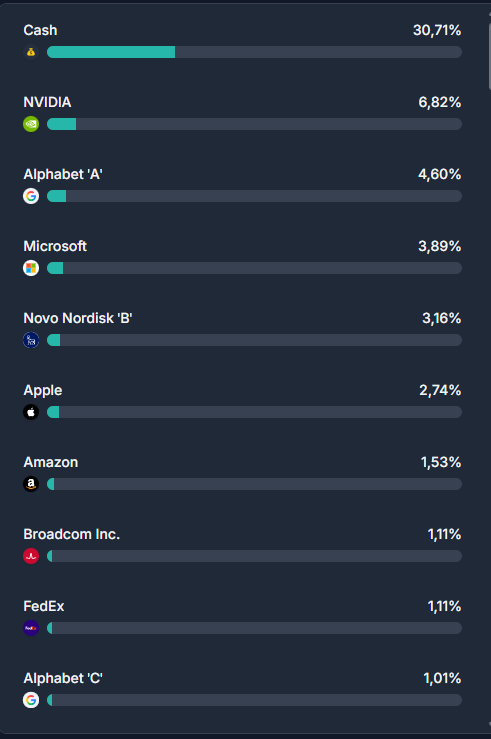Select the FedEx holding name
This screenshot has width=491, height=739.
[x=44, y=606]
